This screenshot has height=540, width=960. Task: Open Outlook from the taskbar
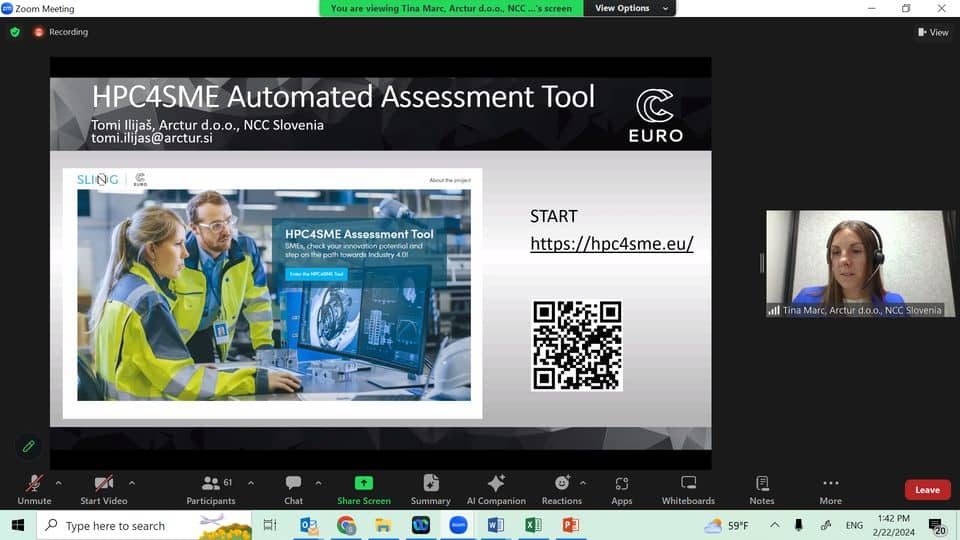309,525
